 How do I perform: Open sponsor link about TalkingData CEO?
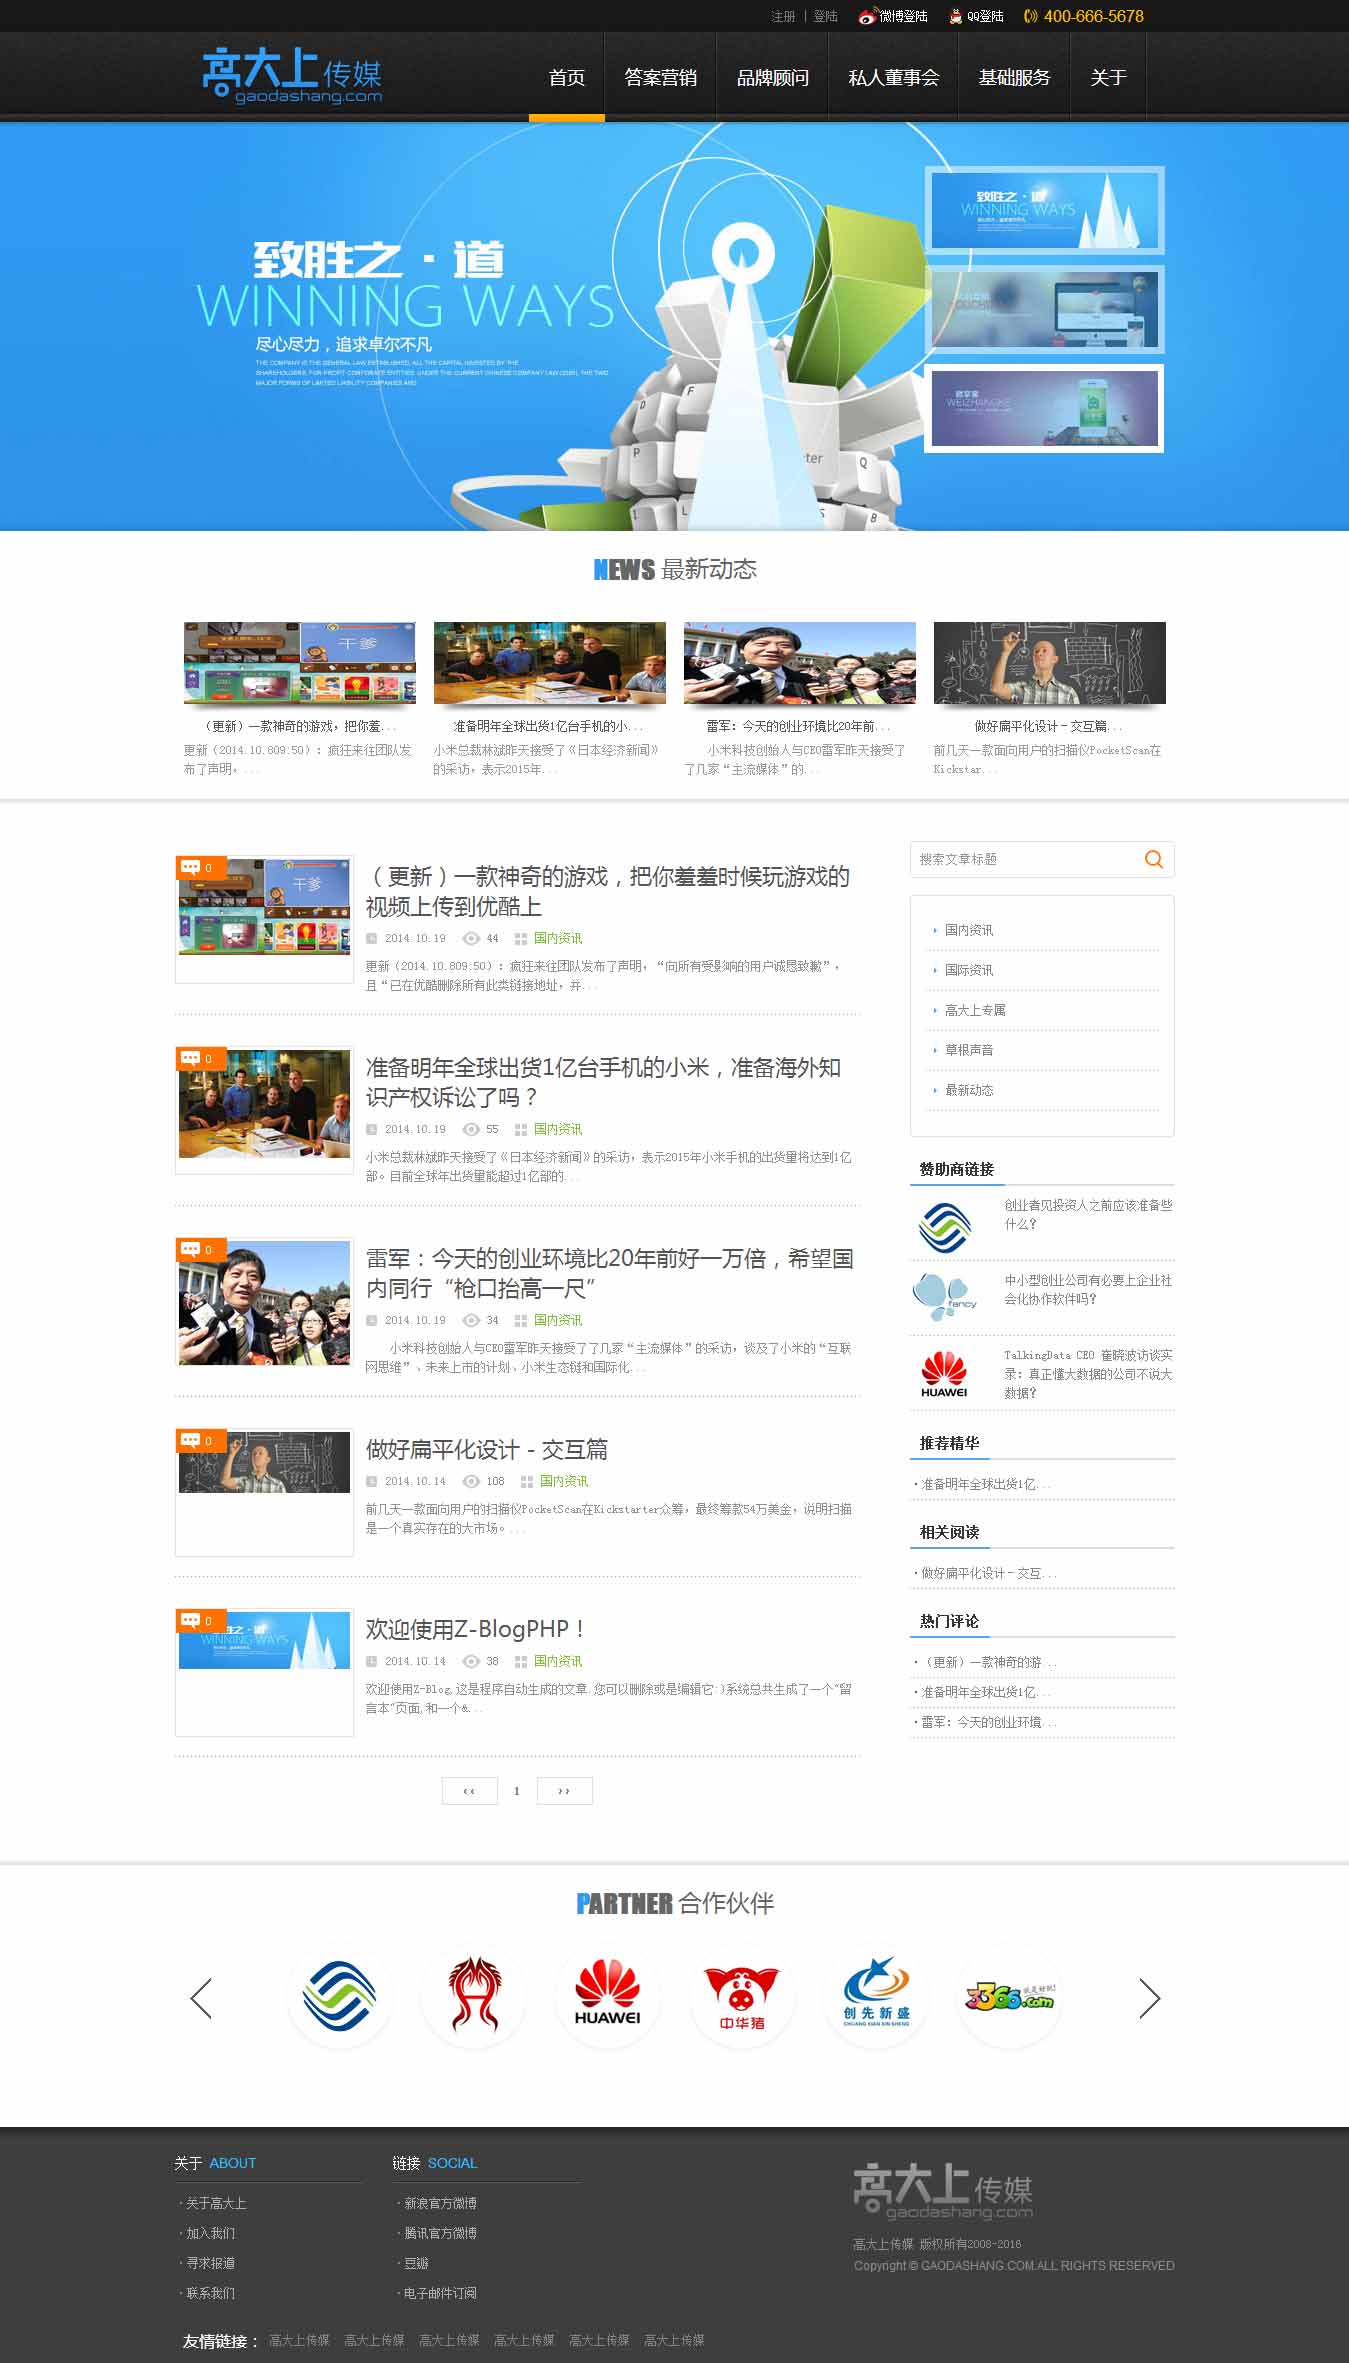point(1088,1374)
